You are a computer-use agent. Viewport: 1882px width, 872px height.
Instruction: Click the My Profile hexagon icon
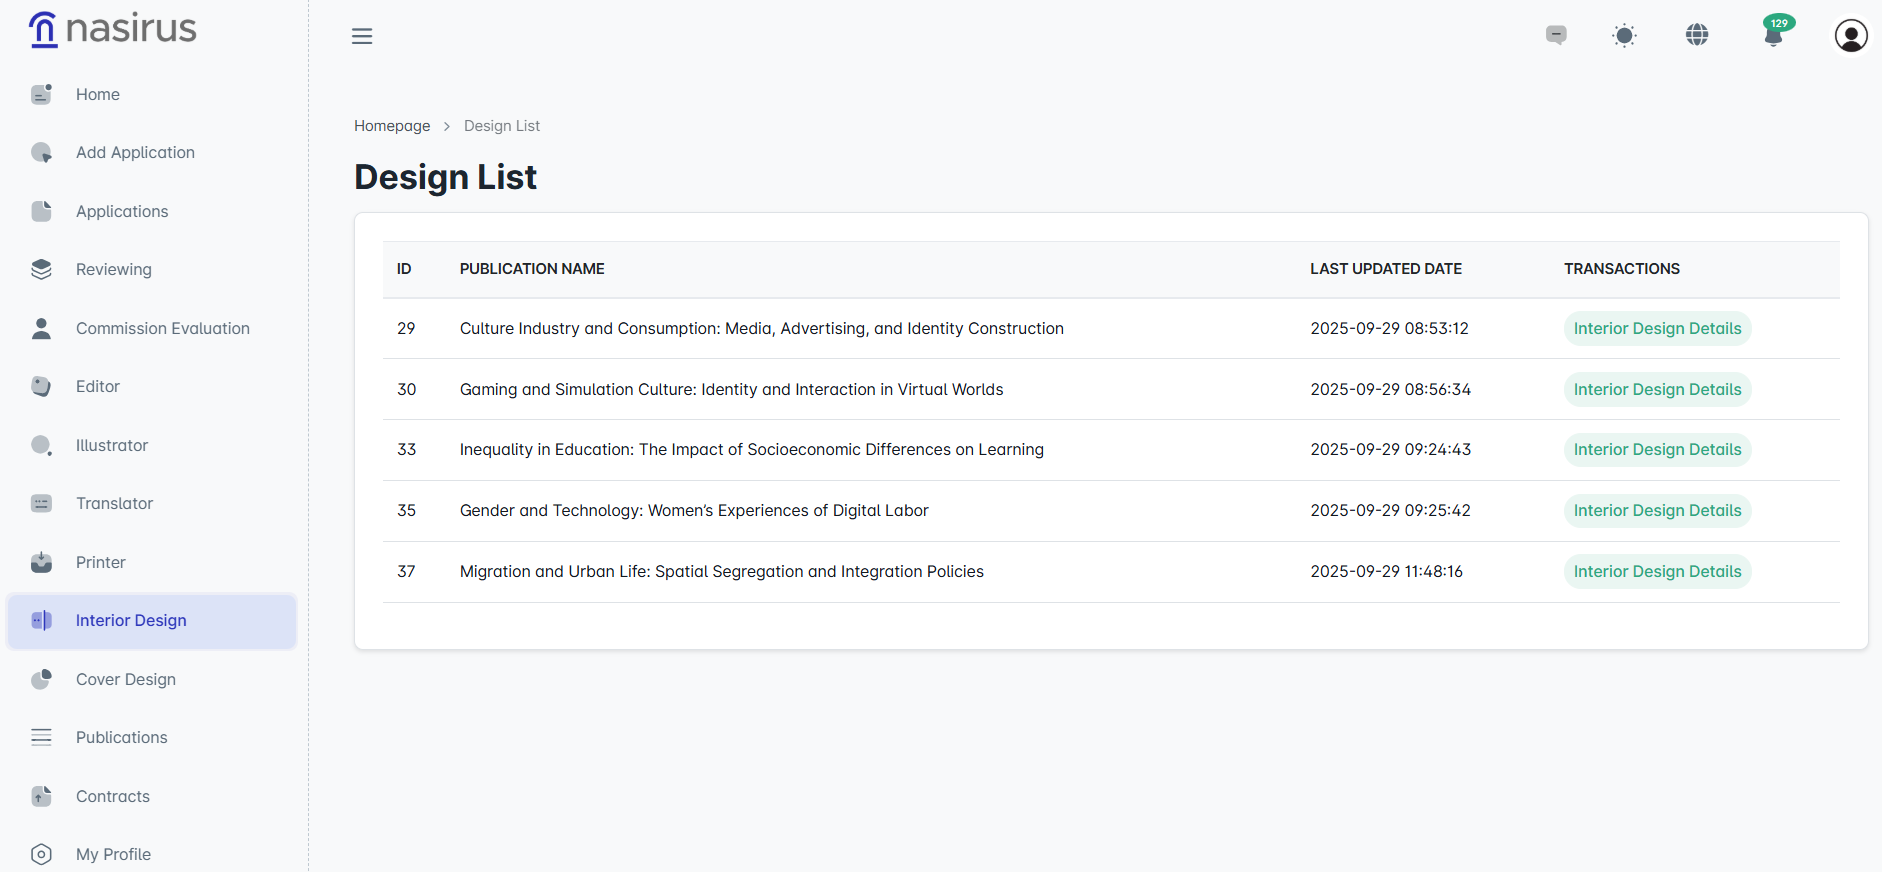pyautogui.click(x=41, y=855)
